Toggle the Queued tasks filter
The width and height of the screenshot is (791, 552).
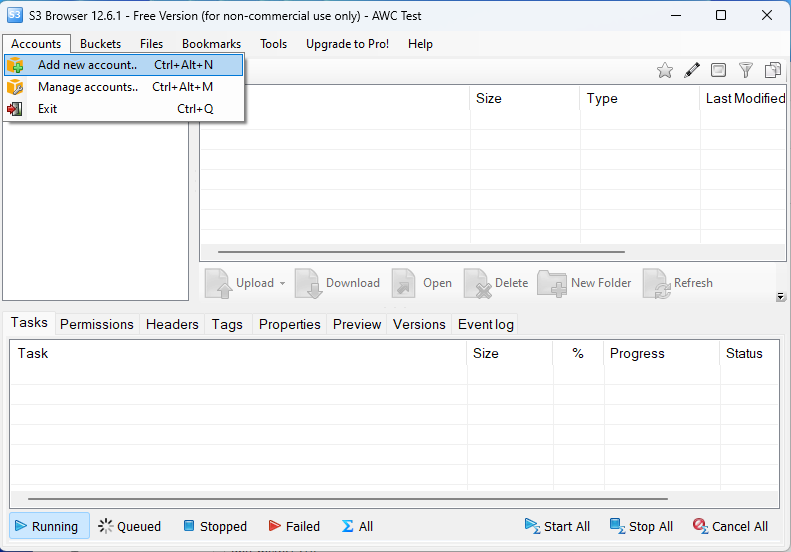[130, 526]
